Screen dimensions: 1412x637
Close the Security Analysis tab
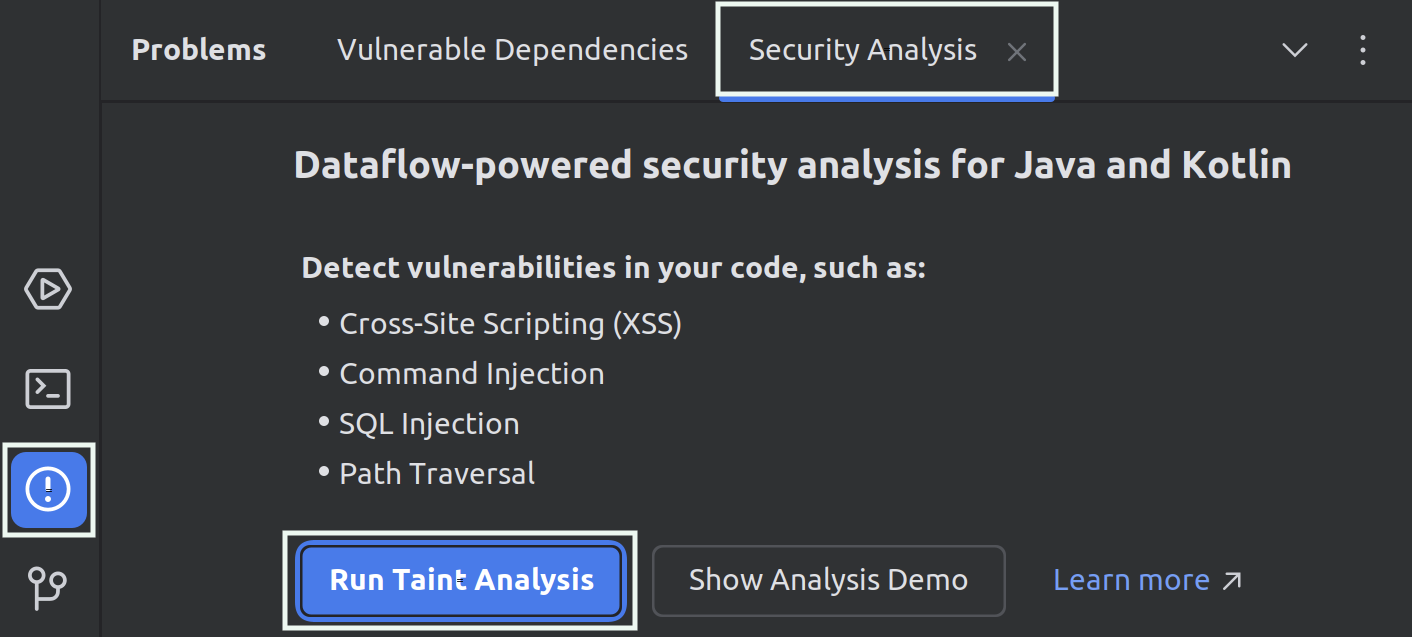coord(1017,52)
